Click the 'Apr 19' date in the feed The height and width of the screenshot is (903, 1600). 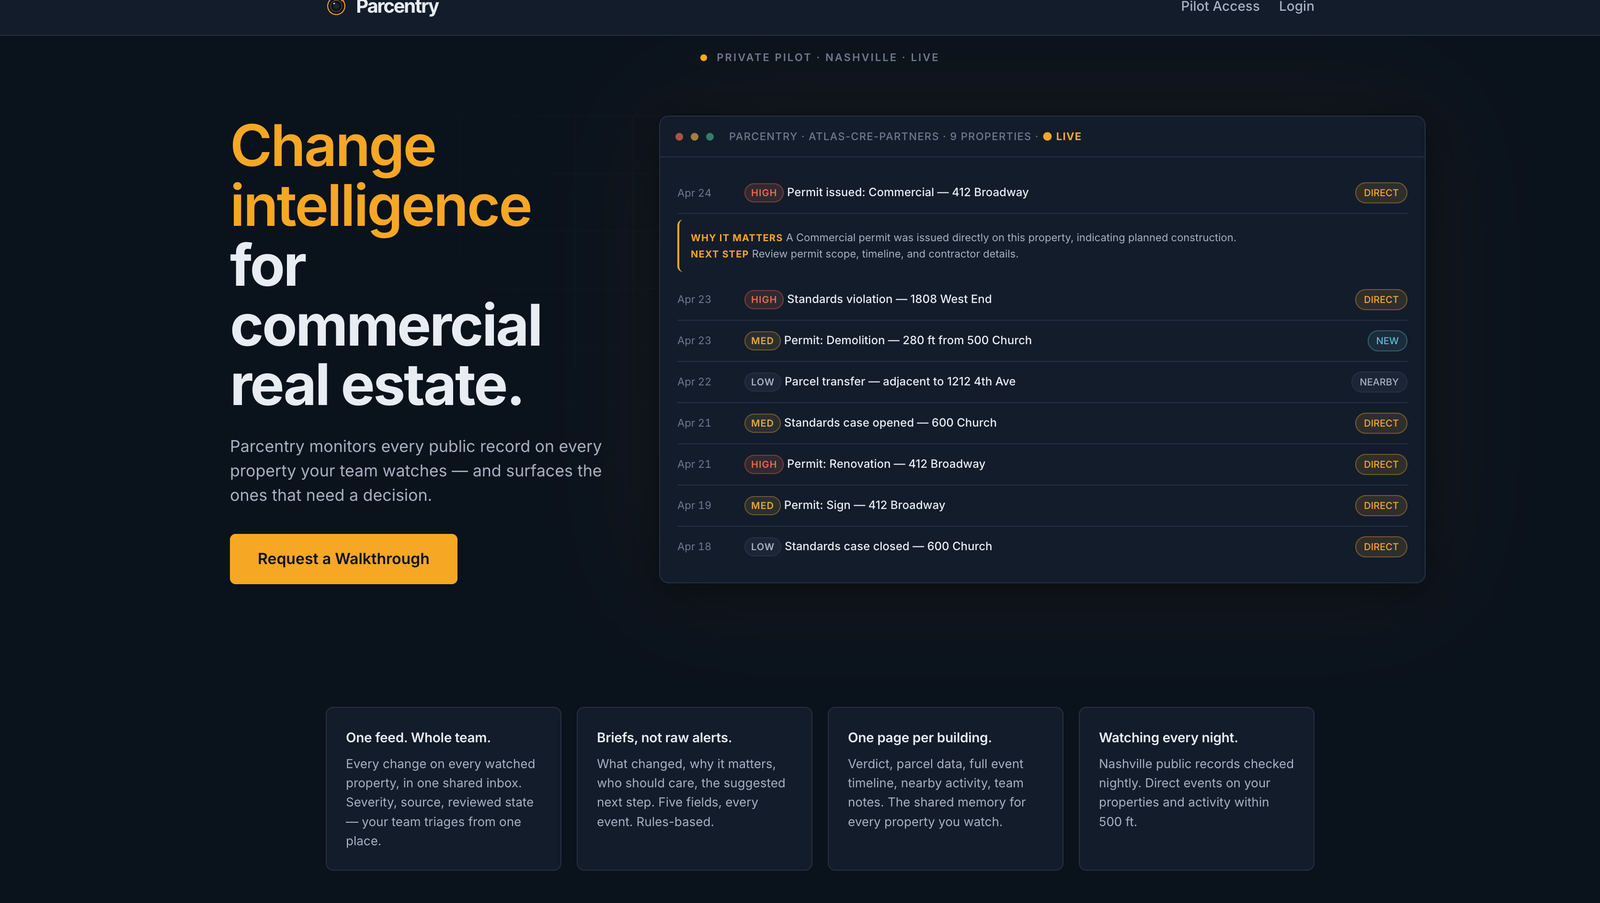pos(694,506)
